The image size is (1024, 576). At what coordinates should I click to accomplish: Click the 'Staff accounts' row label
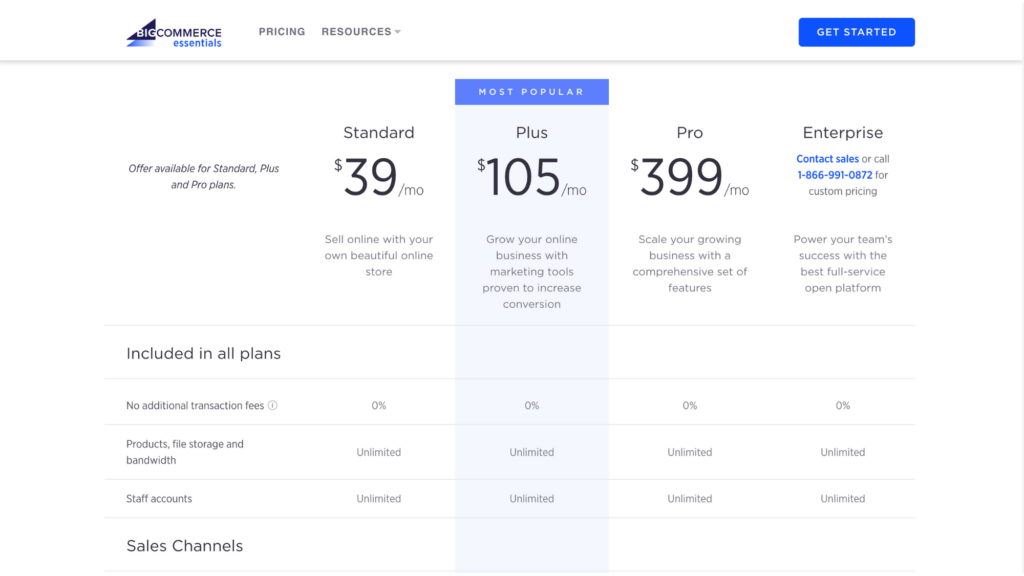coord(159,499)
